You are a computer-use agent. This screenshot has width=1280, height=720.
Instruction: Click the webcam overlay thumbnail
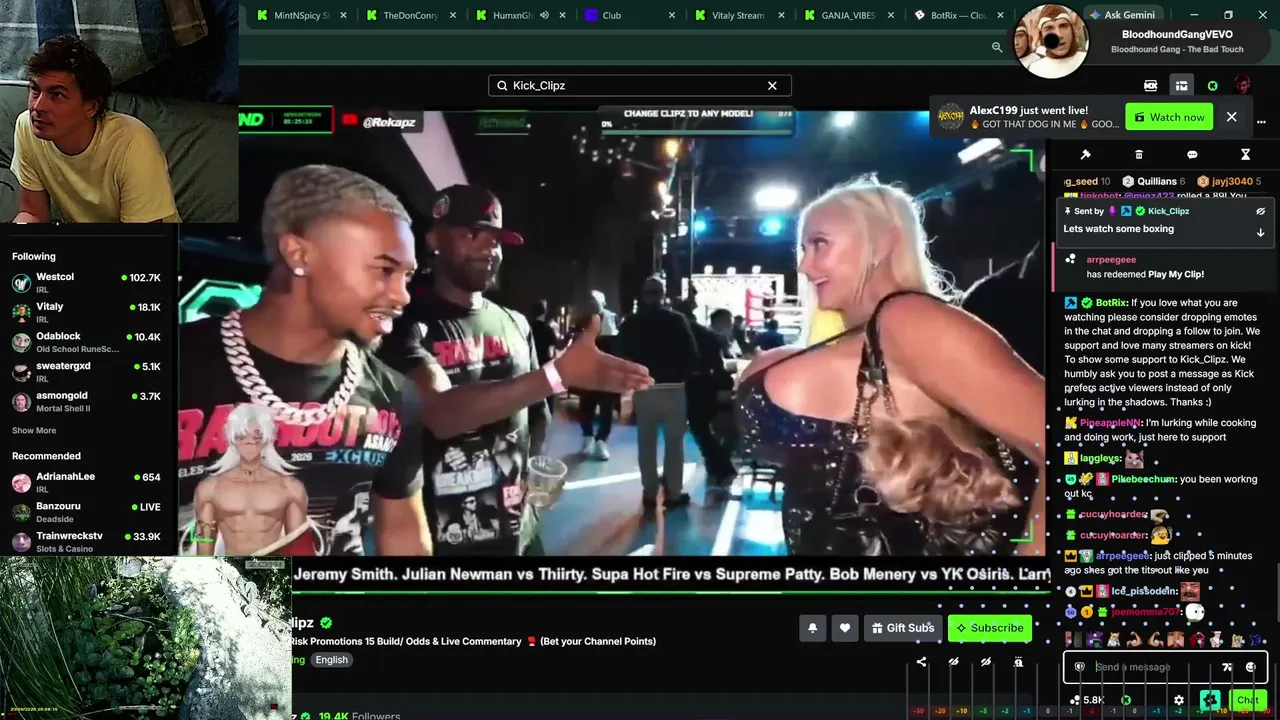tap(119, 110)
